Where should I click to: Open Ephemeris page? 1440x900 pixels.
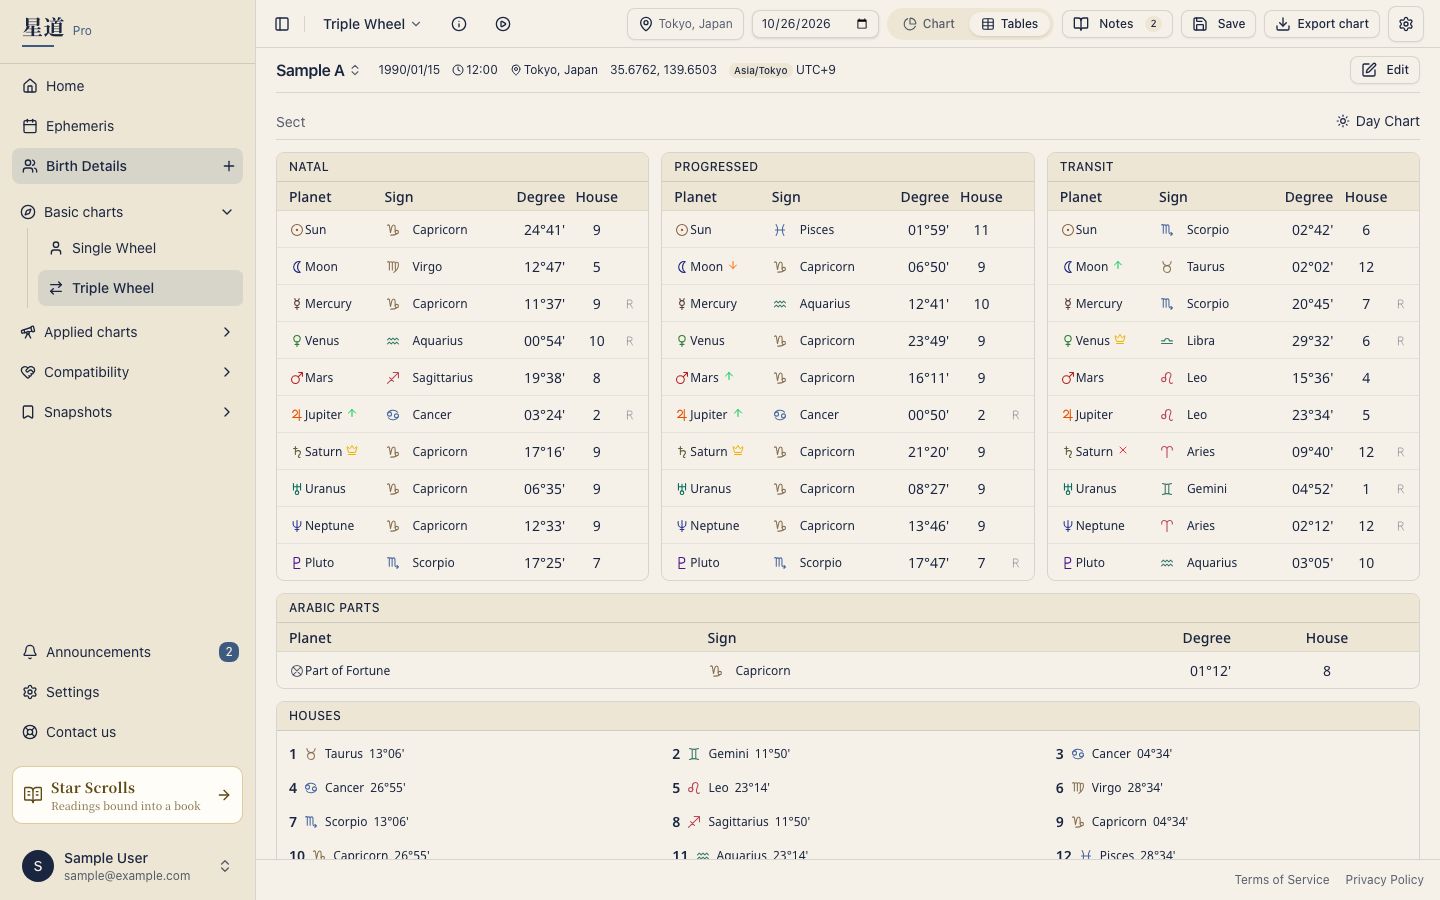[128, 126]
